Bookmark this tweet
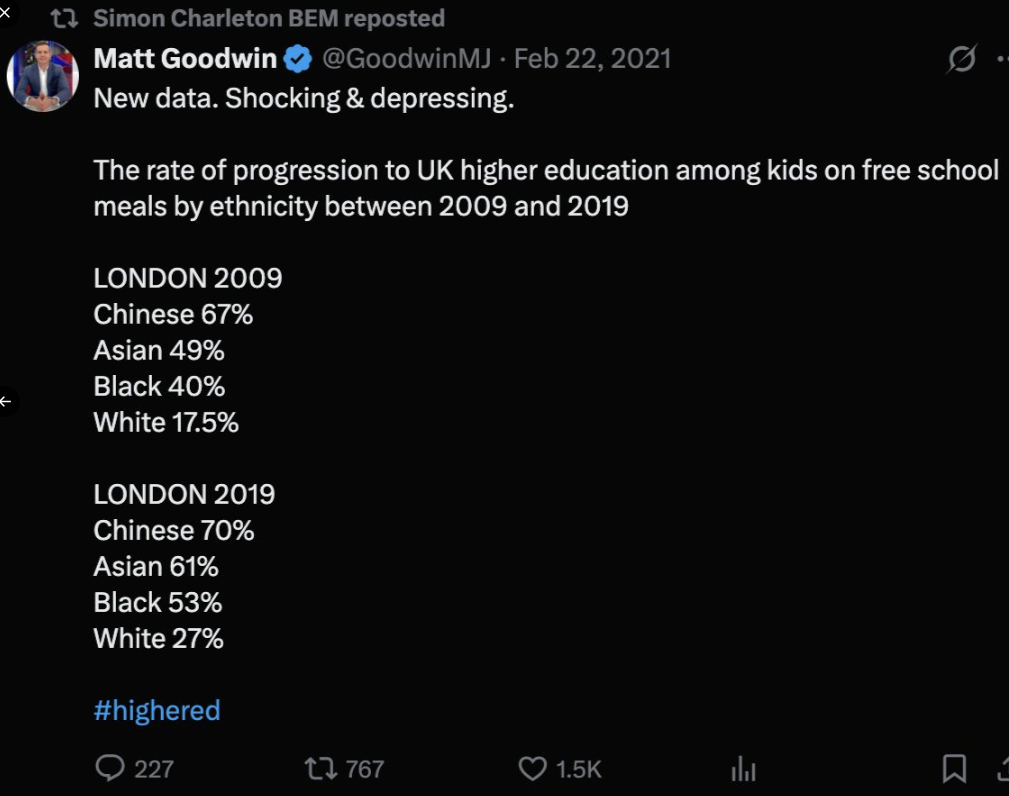The image size is (1009, 796). tap(954, 768)
